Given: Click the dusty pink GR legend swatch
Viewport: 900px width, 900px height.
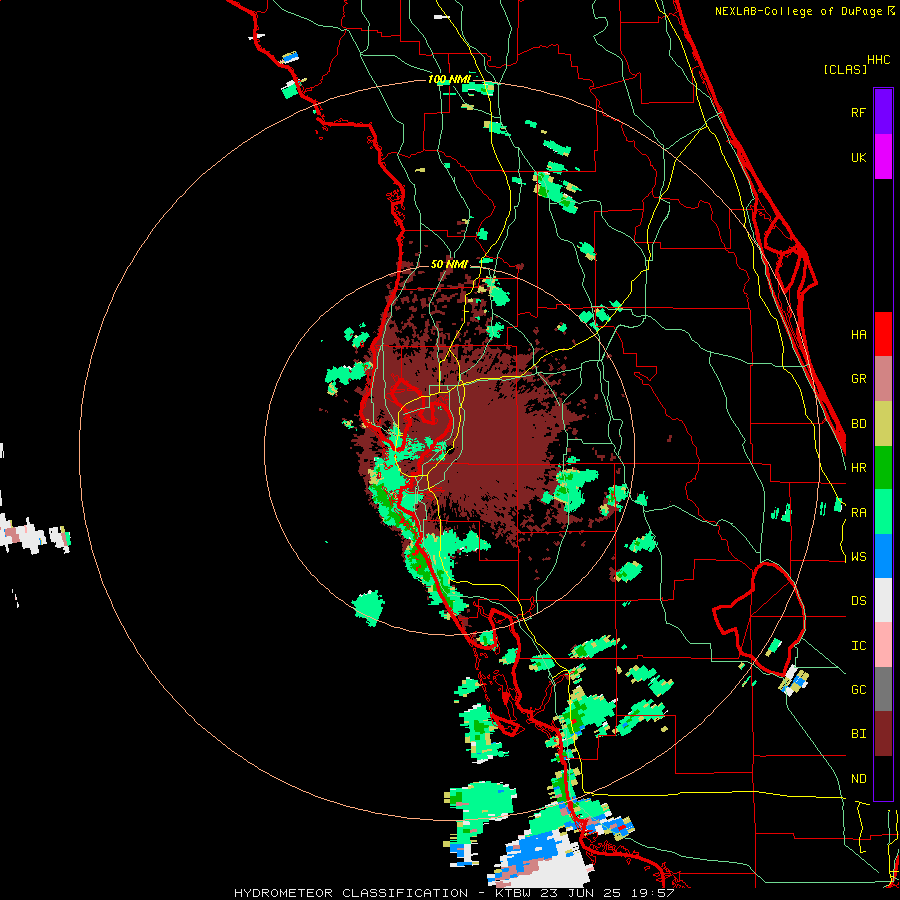Looking at the screenshot, I should (883, 379).
